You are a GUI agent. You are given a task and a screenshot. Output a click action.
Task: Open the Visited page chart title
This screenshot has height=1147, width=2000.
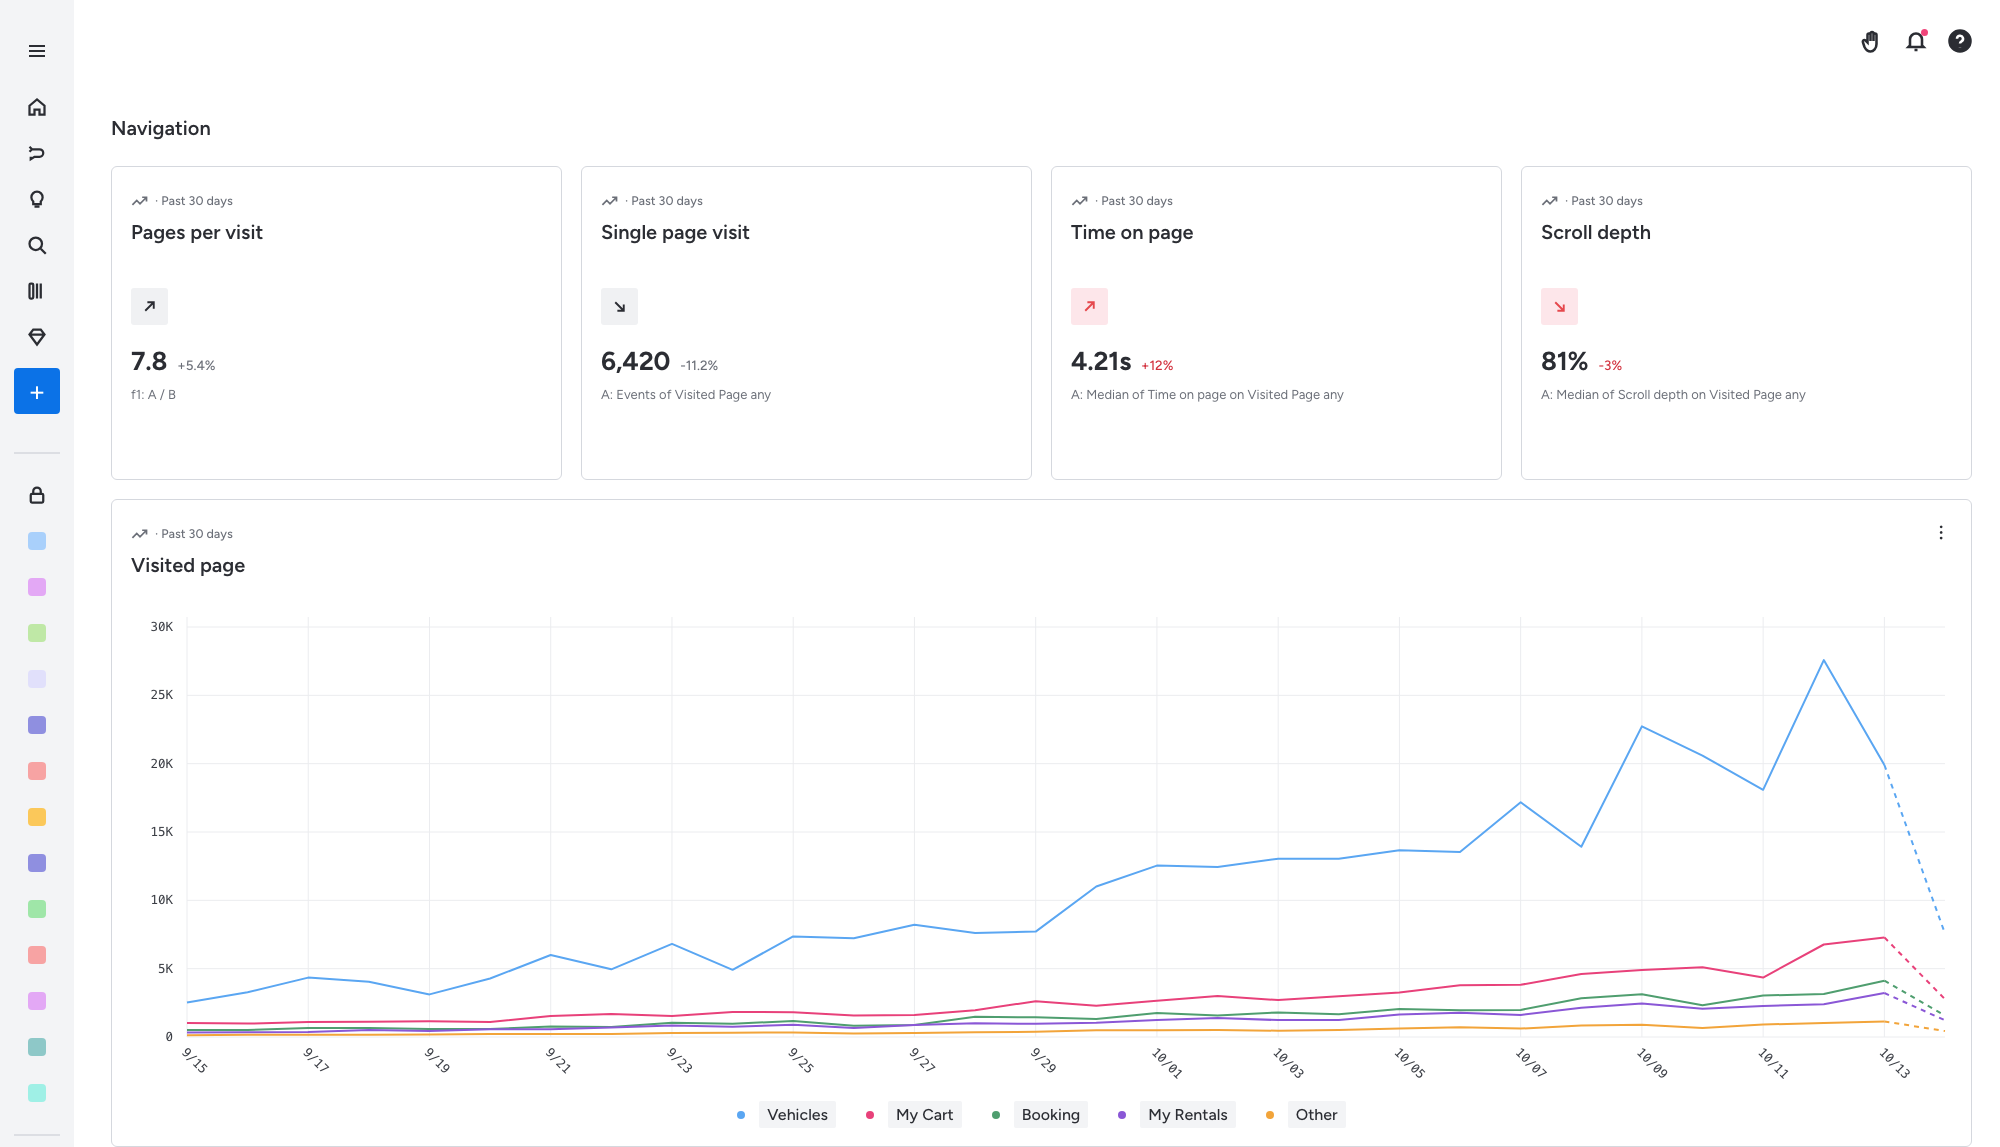(x=188, y=566)
